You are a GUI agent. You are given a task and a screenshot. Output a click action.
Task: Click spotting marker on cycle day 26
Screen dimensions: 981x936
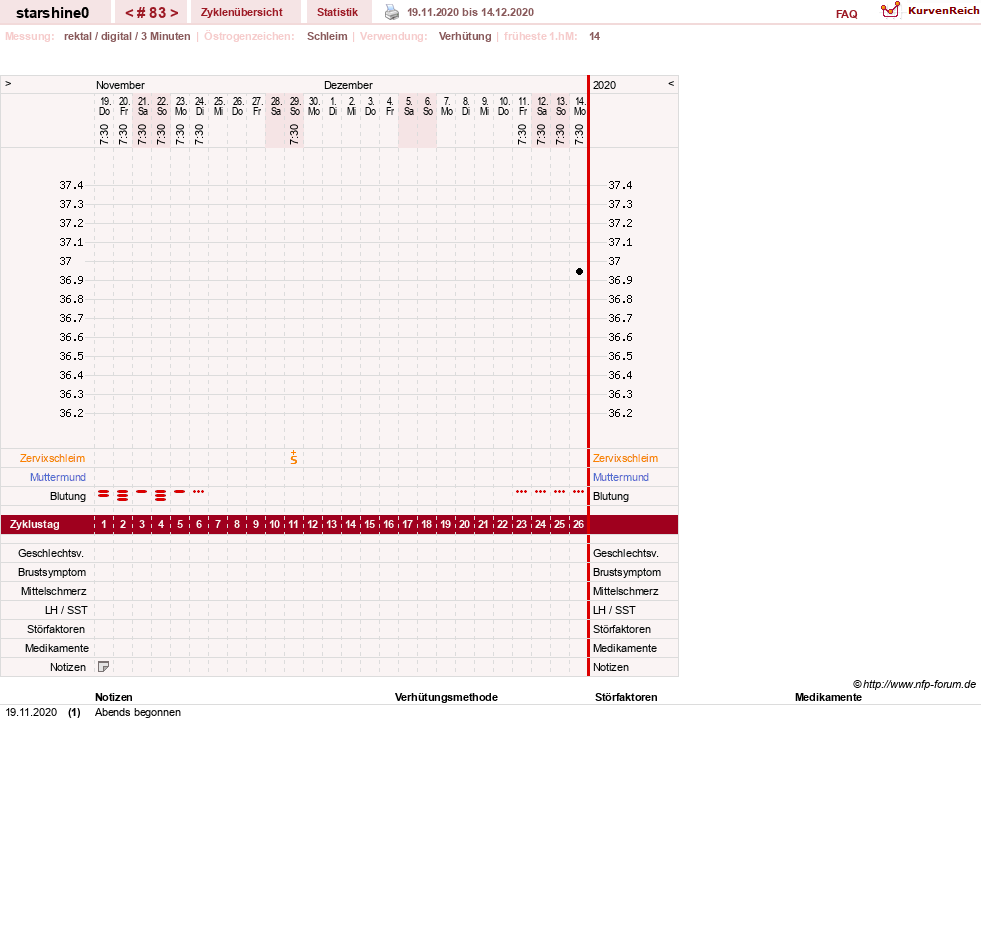tap(578, 492)
